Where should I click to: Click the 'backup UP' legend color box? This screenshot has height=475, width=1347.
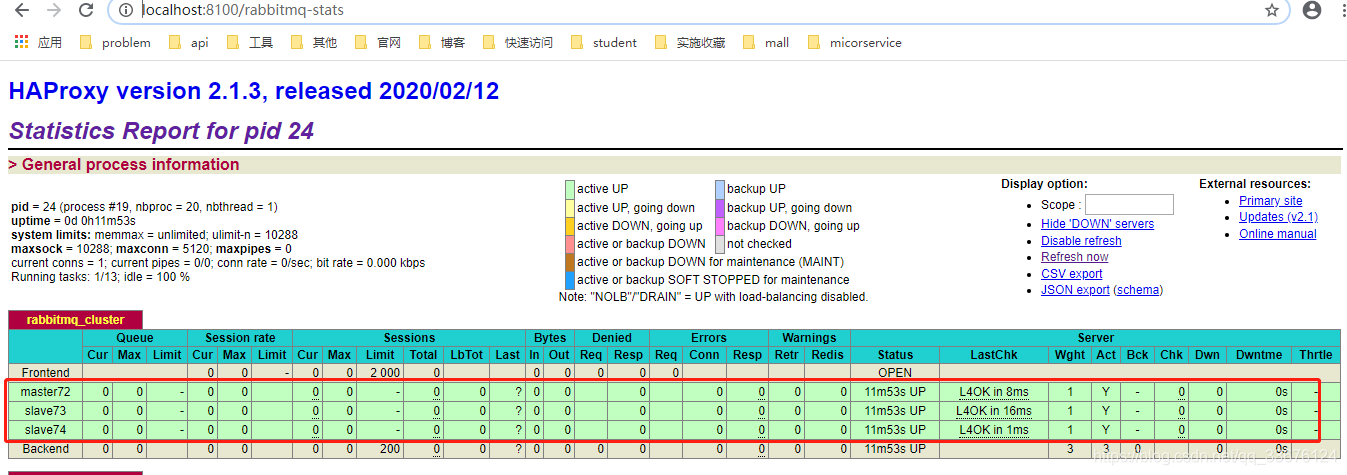pyautogui.click(x=719, y=189)
